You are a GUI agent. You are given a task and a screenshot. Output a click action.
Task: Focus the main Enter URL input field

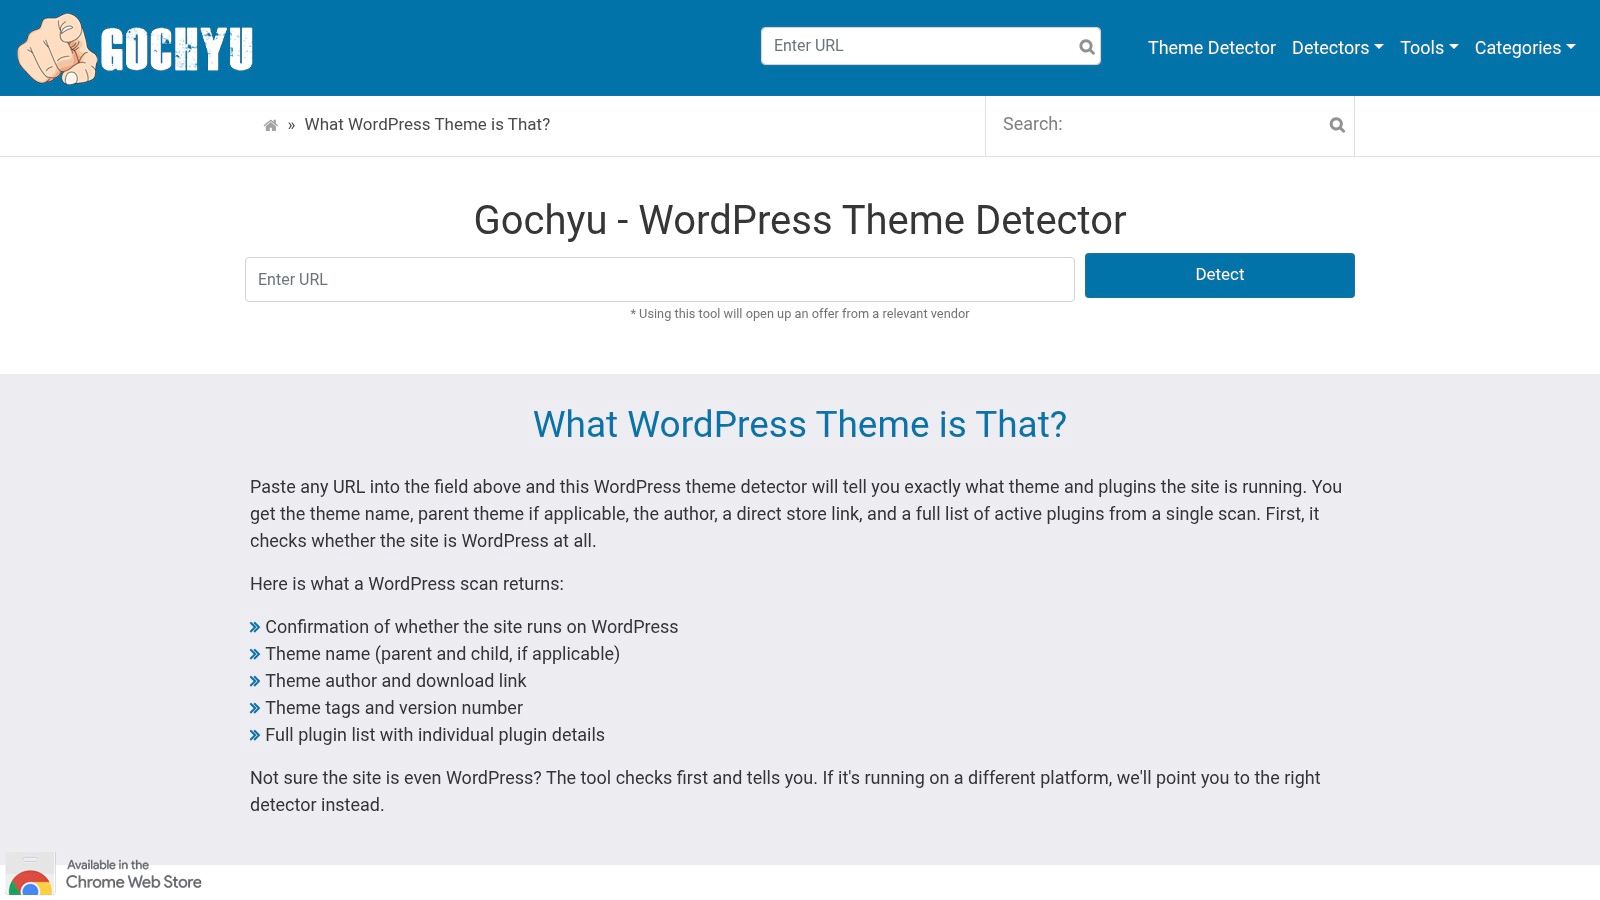(660, 279)
